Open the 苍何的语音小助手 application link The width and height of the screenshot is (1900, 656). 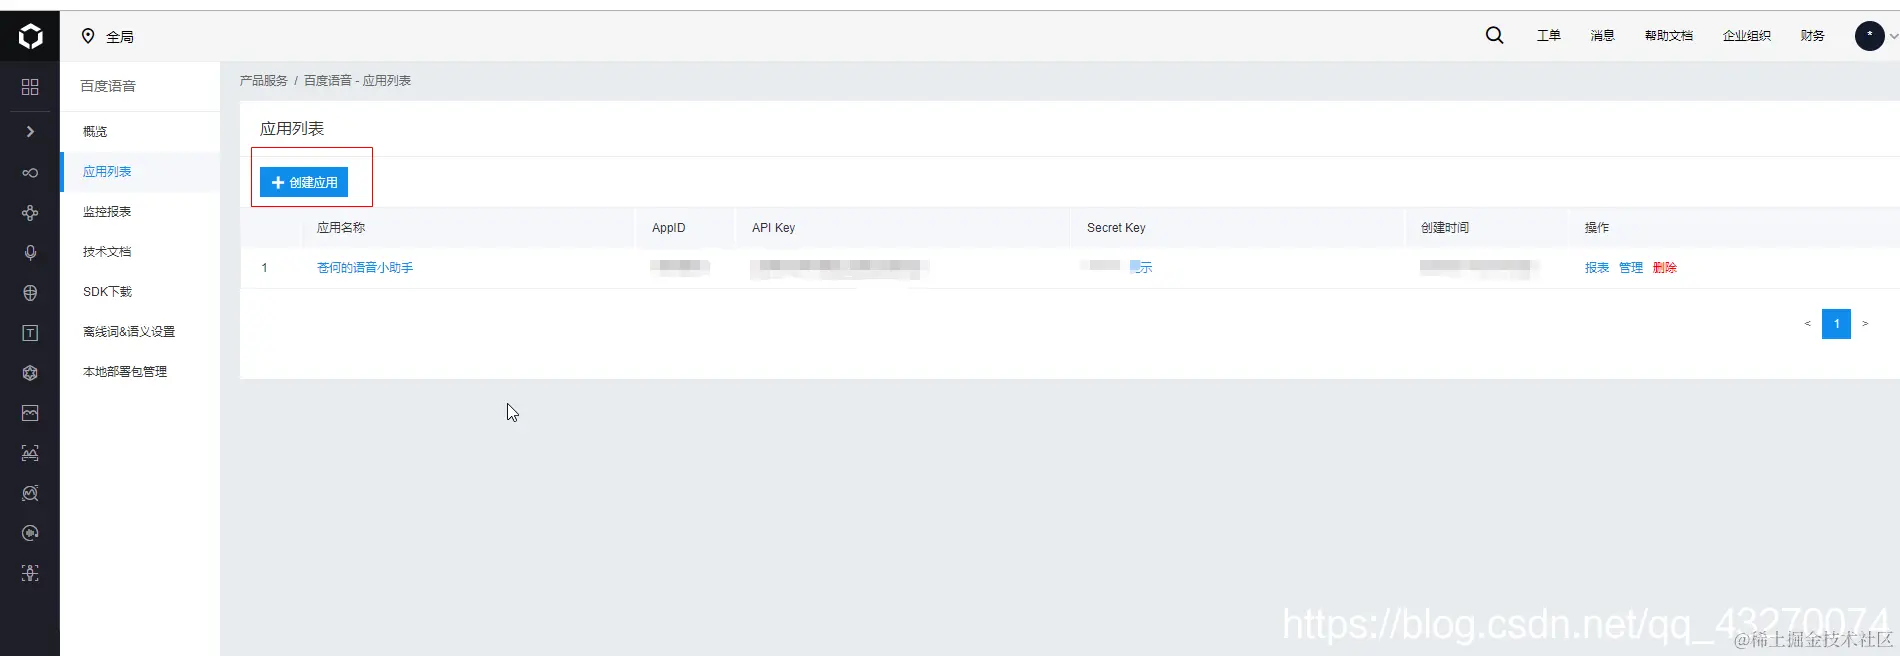(x=365, y=267)
